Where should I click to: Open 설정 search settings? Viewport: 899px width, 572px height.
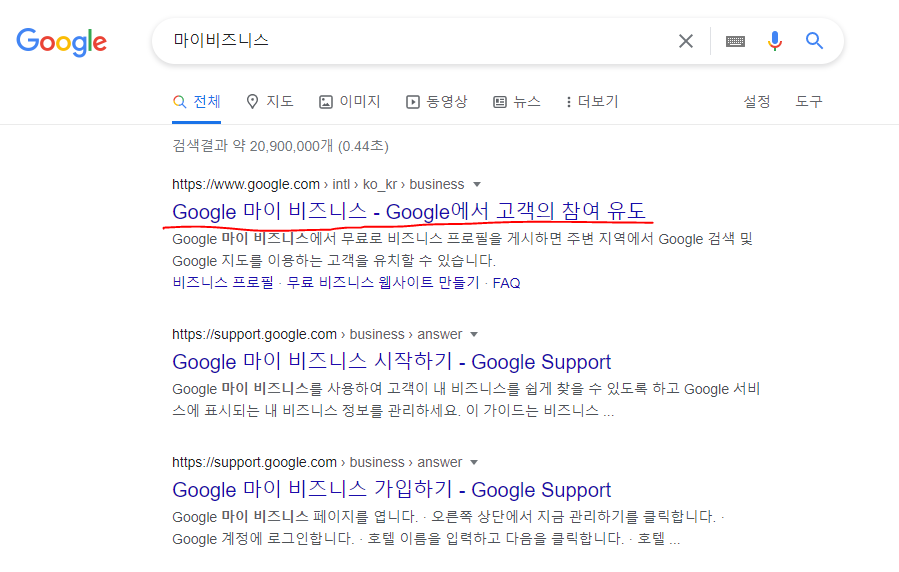click(757, 102)
